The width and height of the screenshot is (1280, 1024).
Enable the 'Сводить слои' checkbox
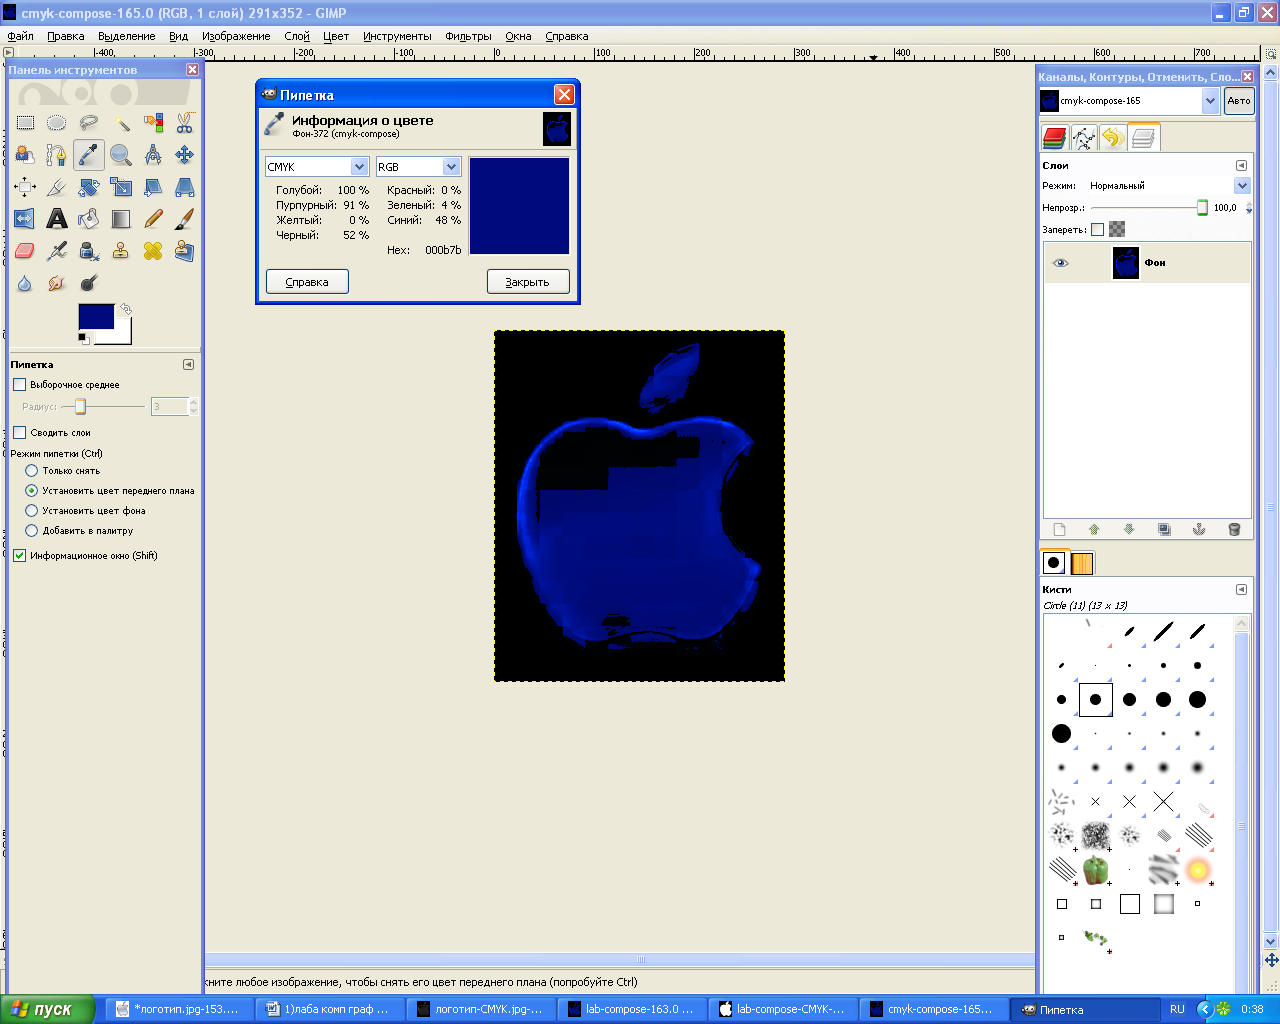click(19, 433)
